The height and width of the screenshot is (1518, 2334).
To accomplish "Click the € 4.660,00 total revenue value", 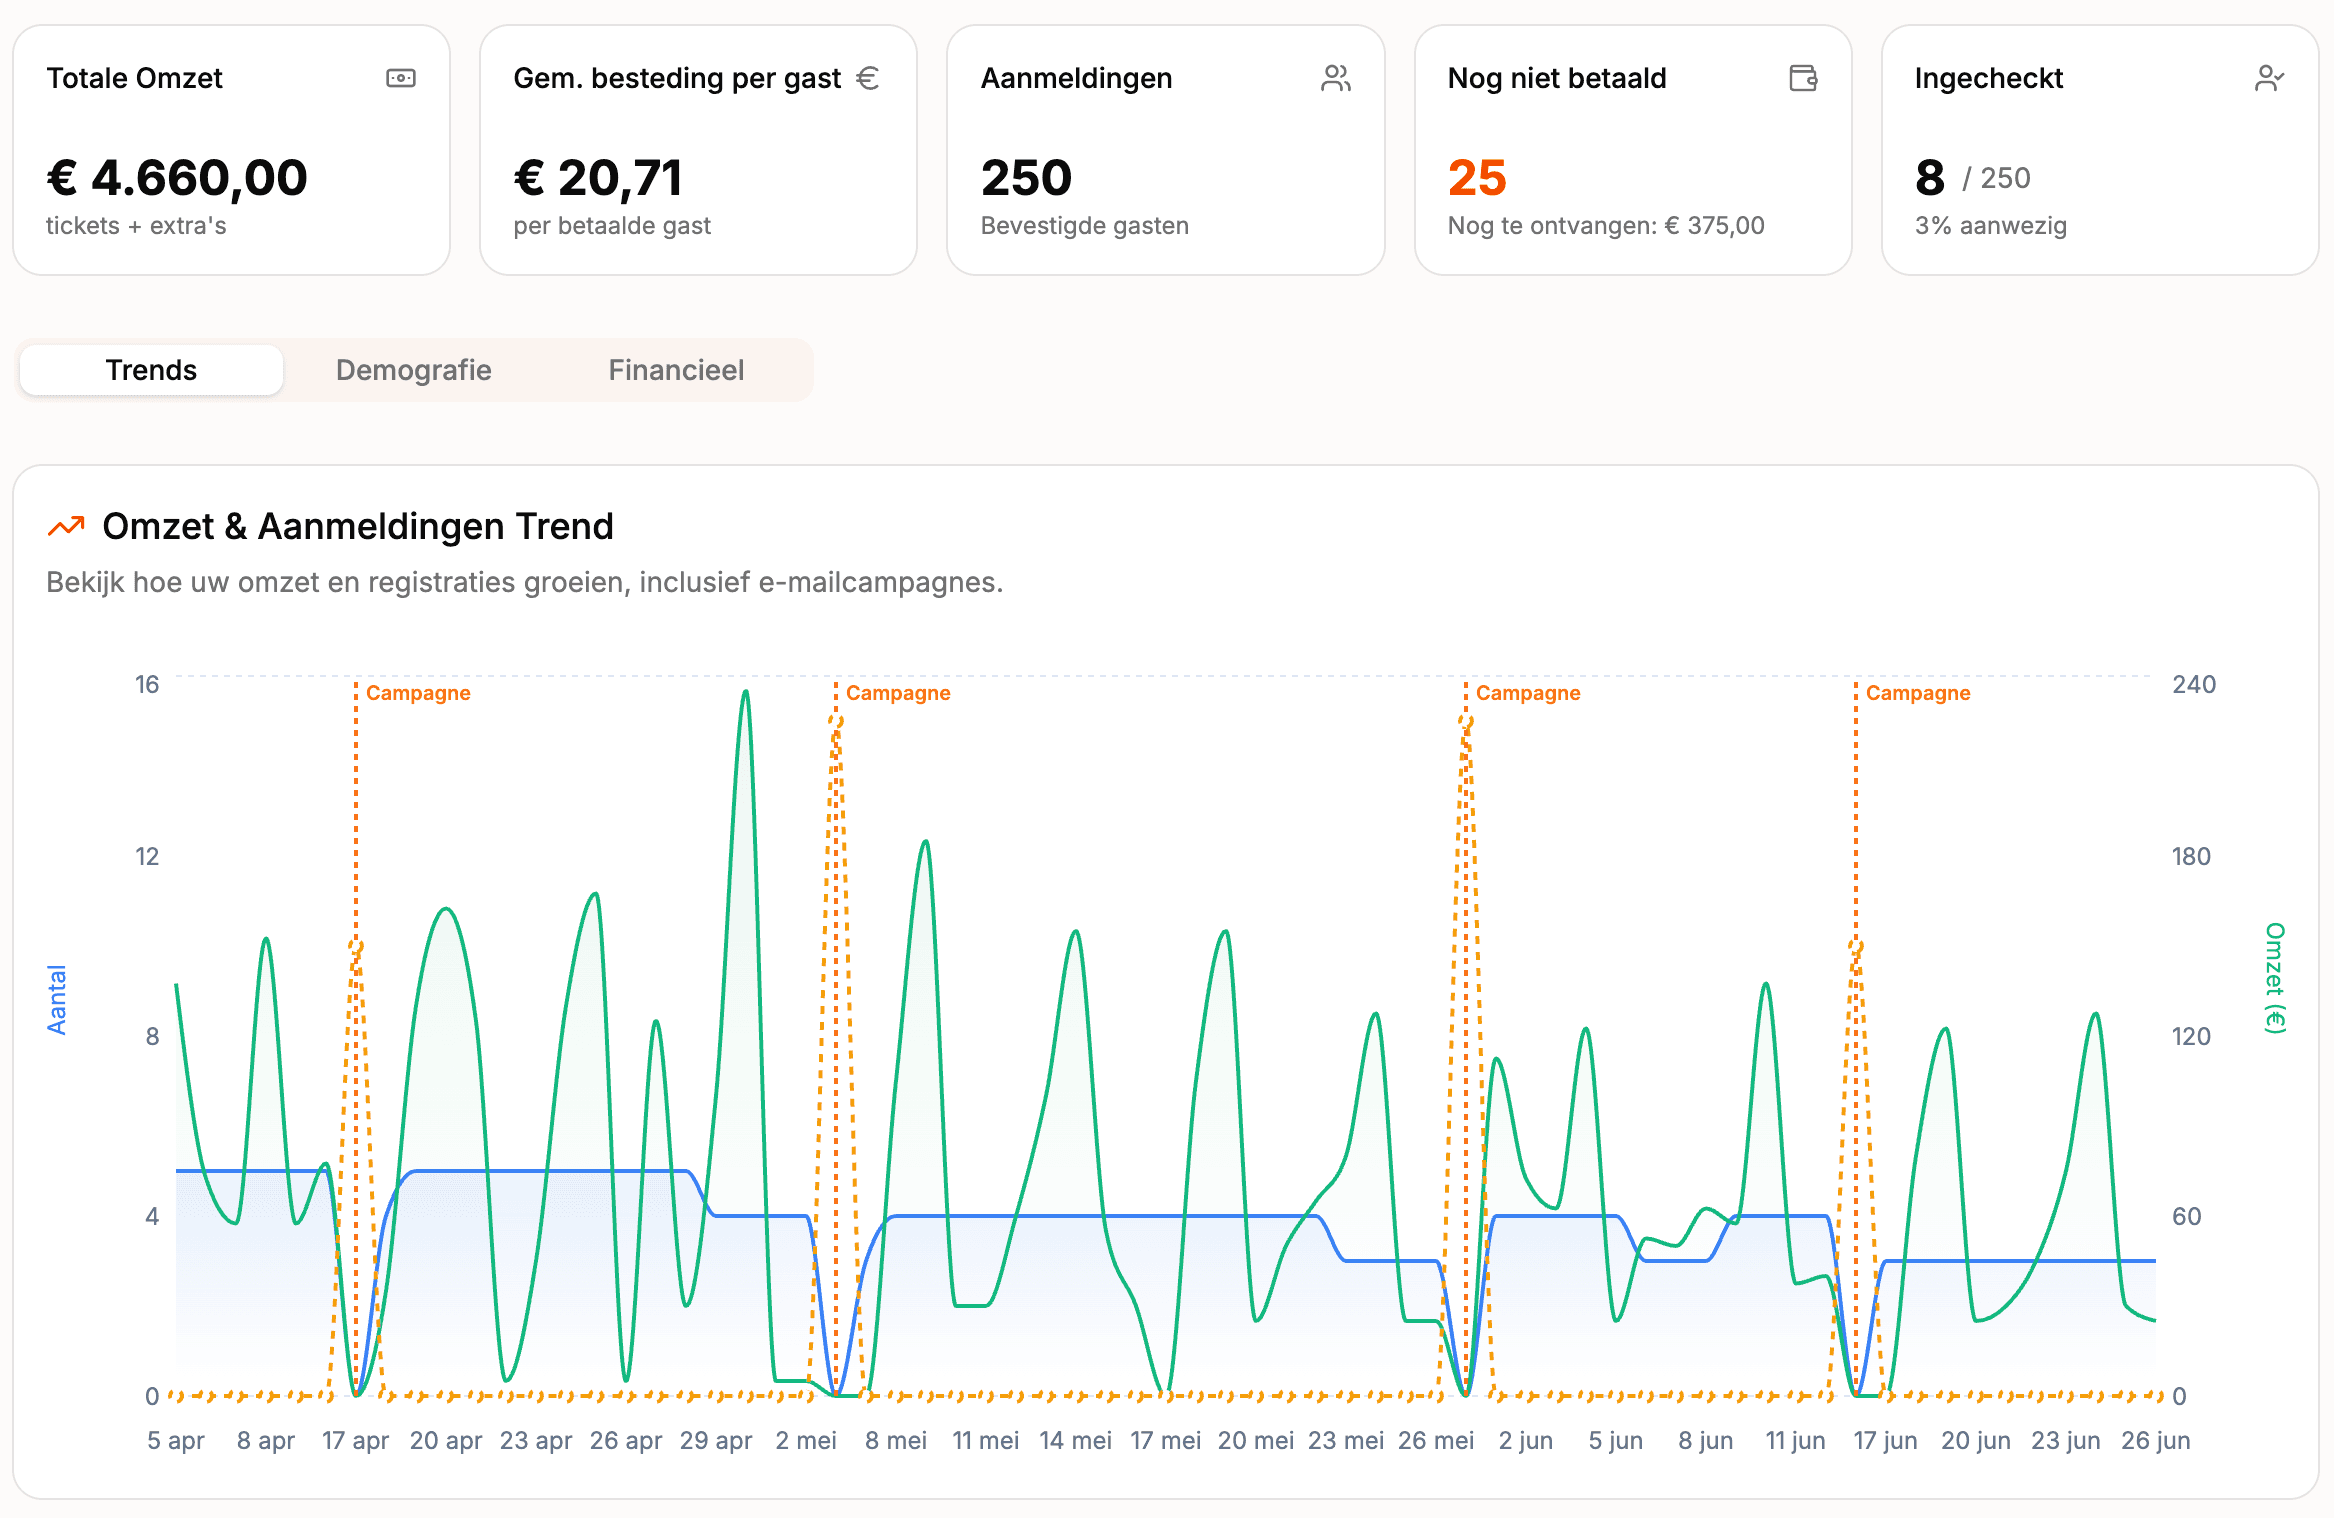I will tap(177, 178).
